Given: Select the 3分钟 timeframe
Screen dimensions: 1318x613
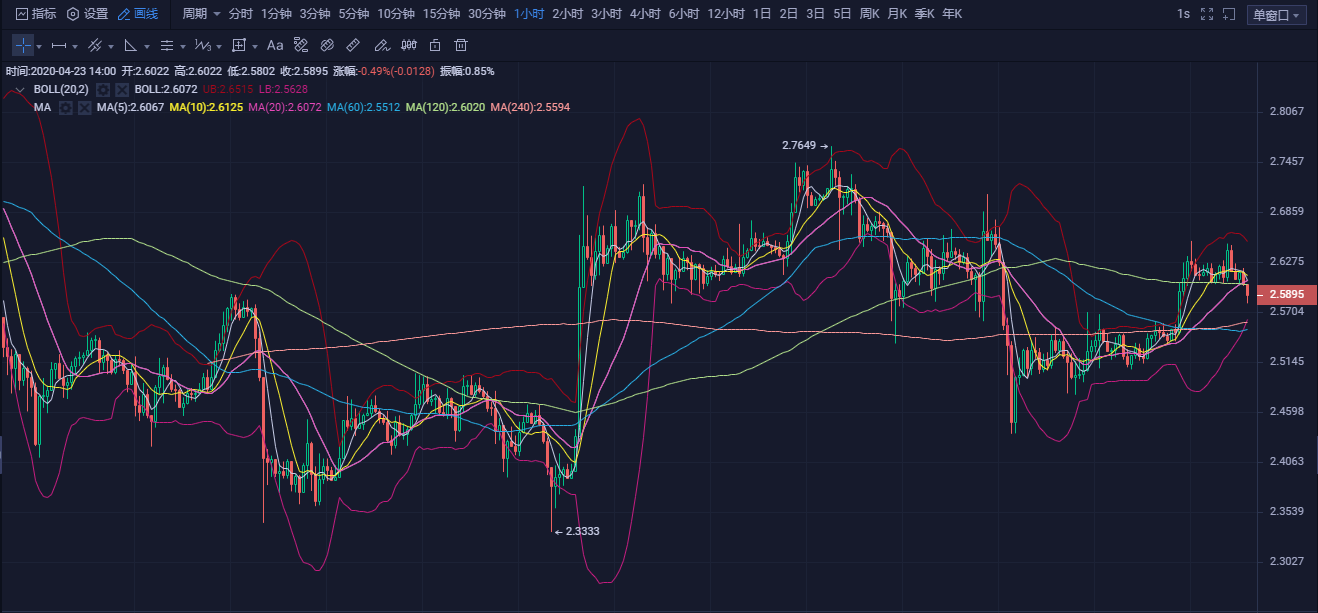Looking at the screenshot, I should point(315,14).
